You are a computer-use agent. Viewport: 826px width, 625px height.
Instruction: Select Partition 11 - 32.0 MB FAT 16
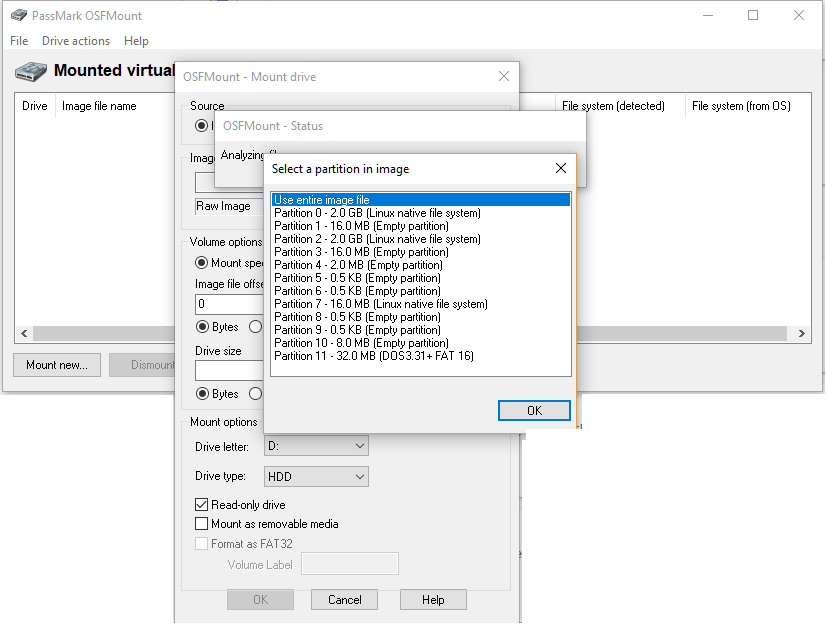tap(421, 356)
